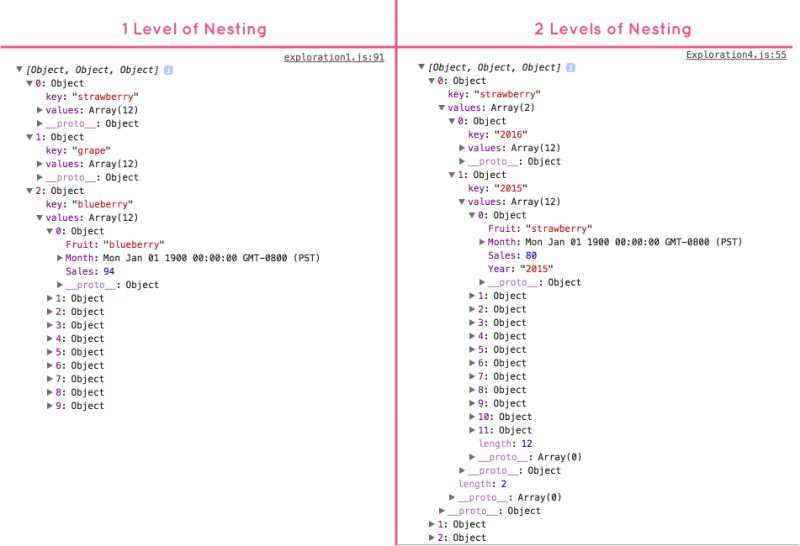Open the Exploration4.js:55 source link

pyautogui.click(x=736, y=55)
